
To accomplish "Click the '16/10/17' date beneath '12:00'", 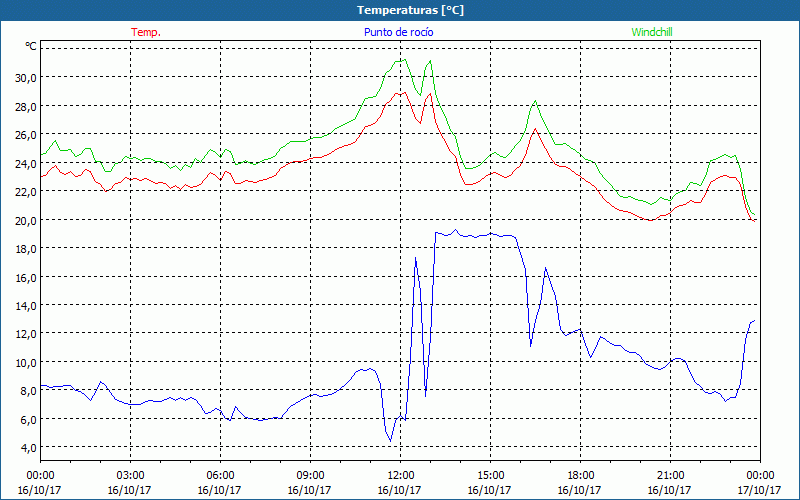I will tap(400, 490).
